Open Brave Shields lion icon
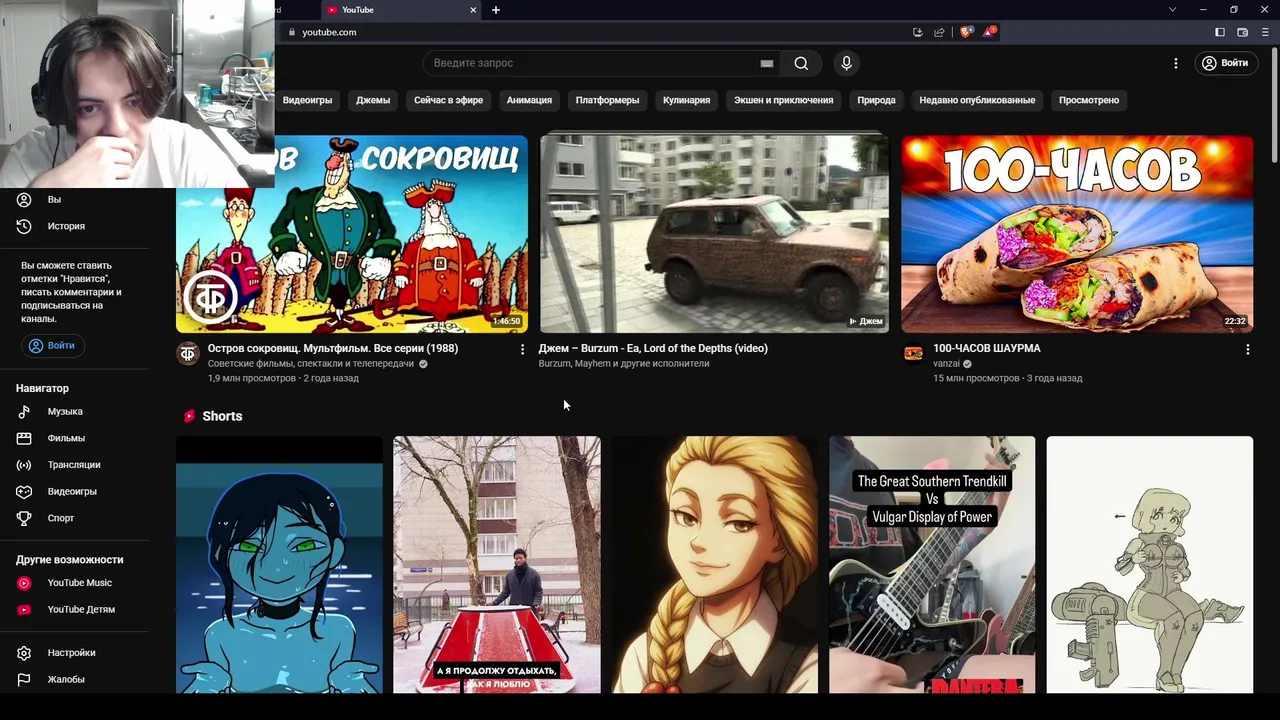Image resolution: width=1280 pixels, height=720 pixels. [x=966, y=32]
